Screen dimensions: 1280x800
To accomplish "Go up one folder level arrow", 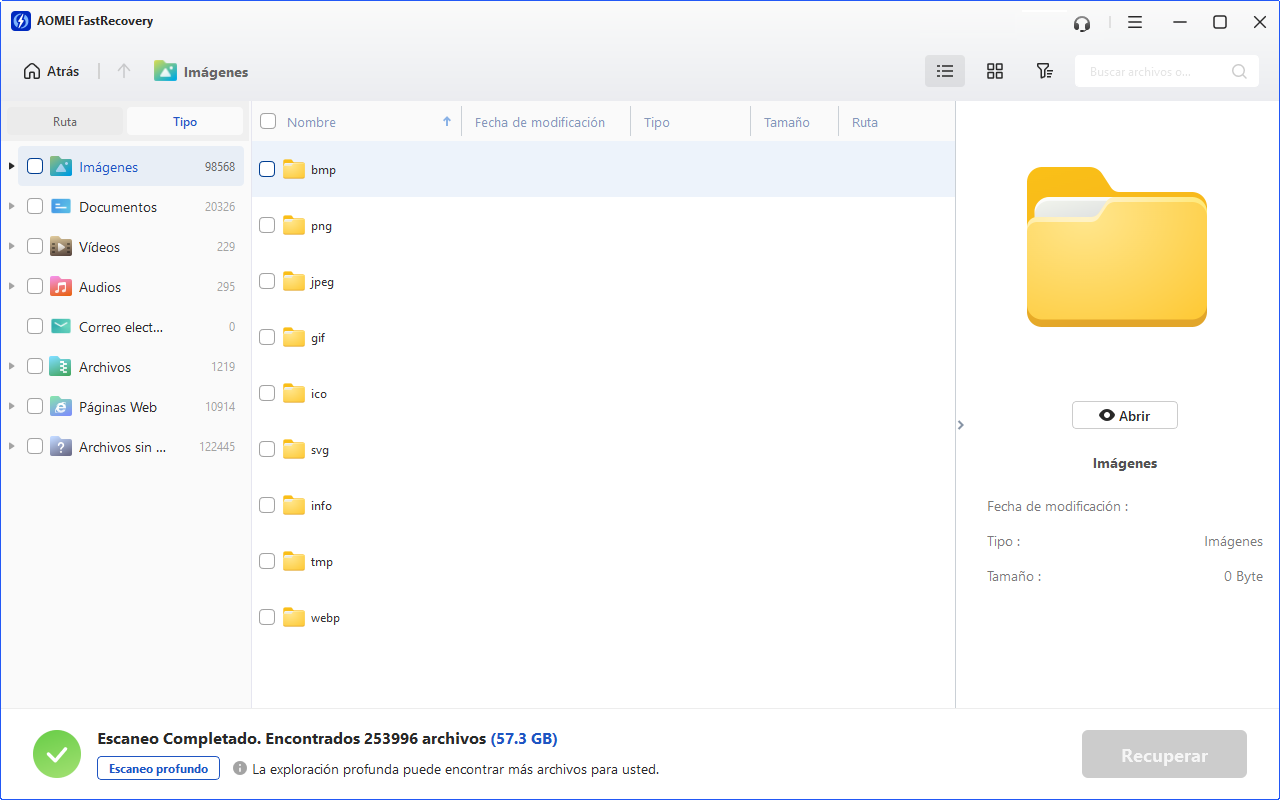I will tap(124, 71).
